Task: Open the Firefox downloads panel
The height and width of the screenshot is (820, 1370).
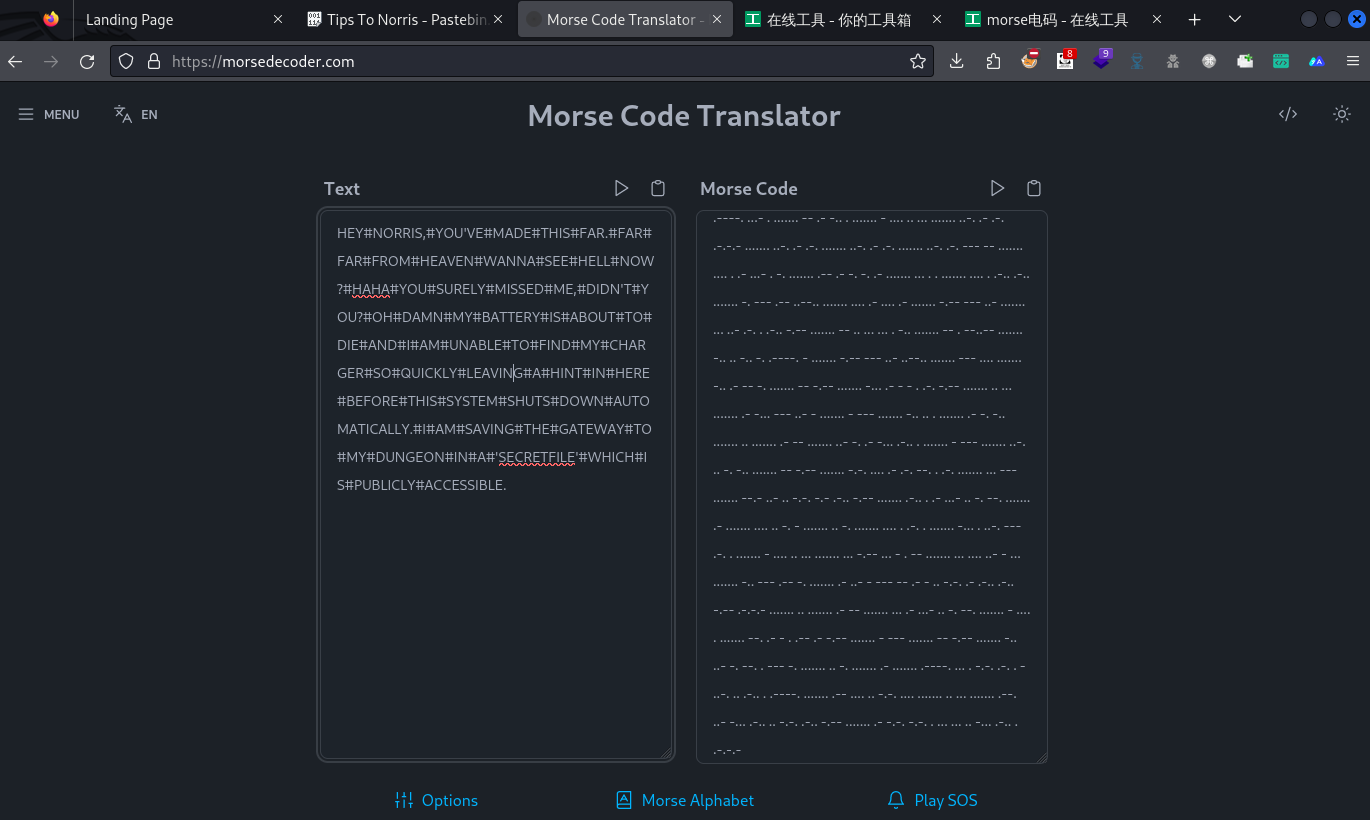Action: point(957,61)
